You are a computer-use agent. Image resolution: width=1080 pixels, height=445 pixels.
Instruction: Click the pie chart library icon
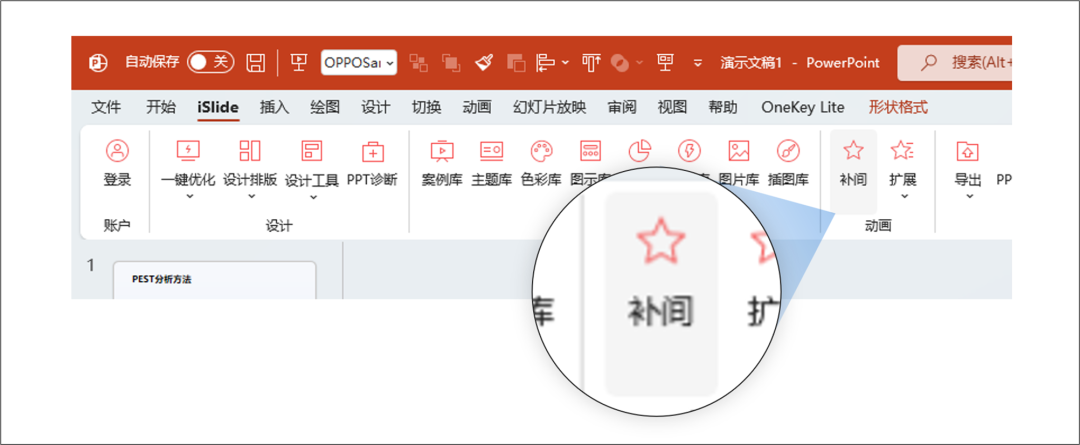point(640,149)
